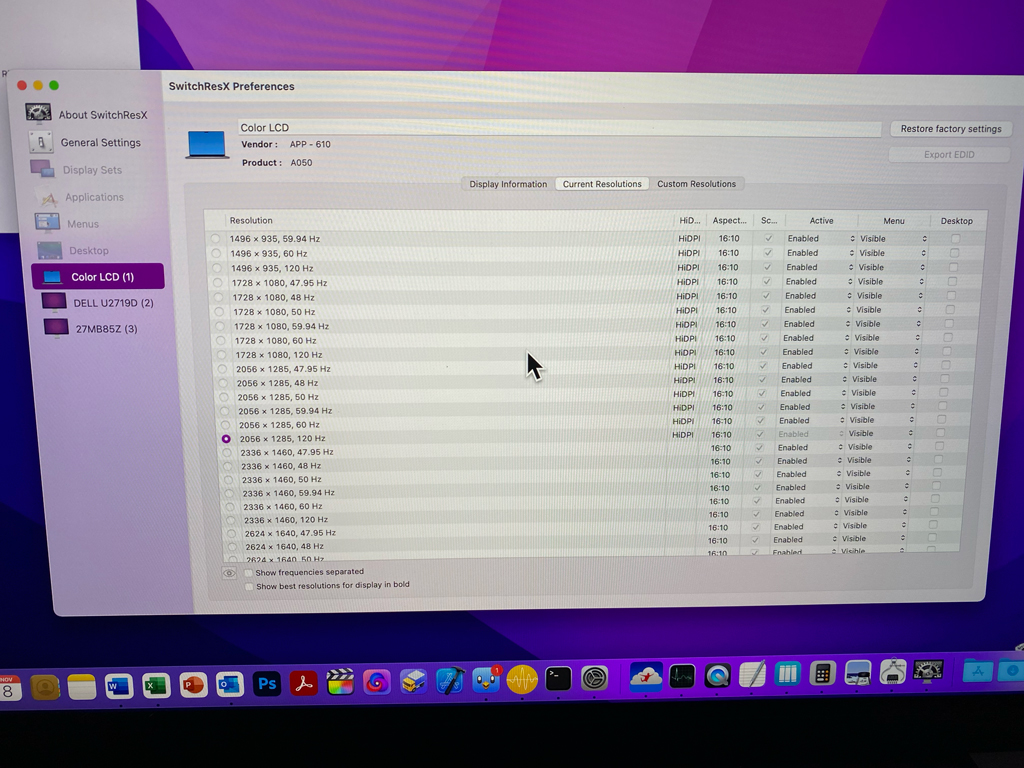This screenshot has height=768, width=1024.
Task: Open Microsoft Excel from the Dock
Action: 156,686
